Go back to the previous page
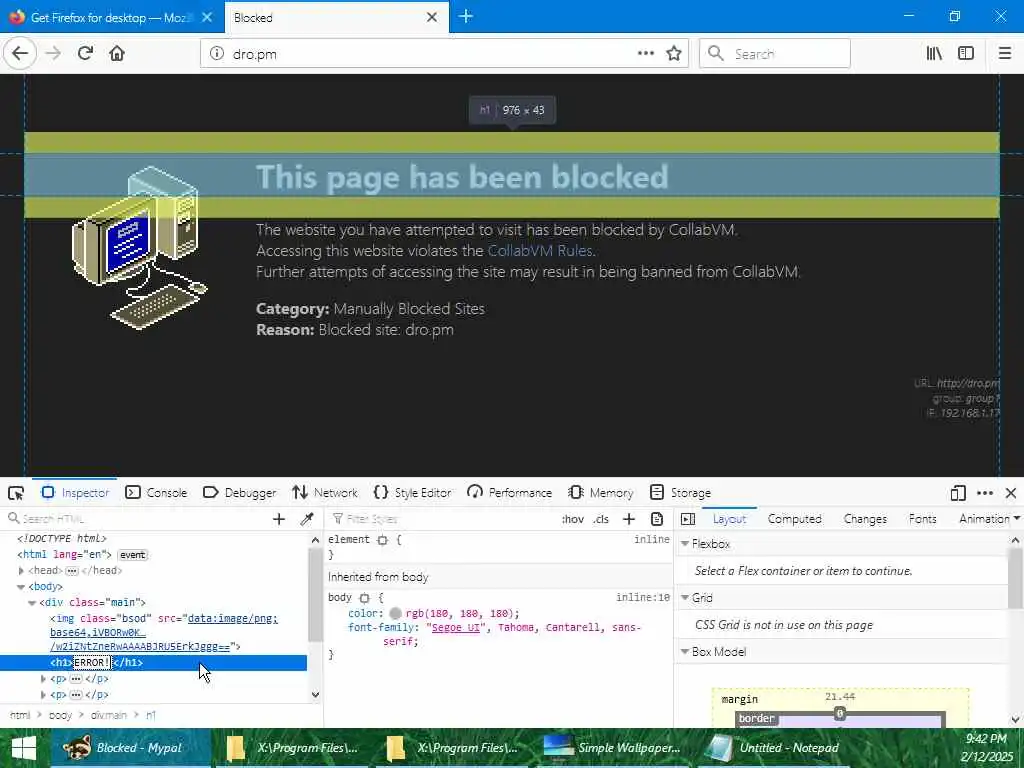 point(20,54)
